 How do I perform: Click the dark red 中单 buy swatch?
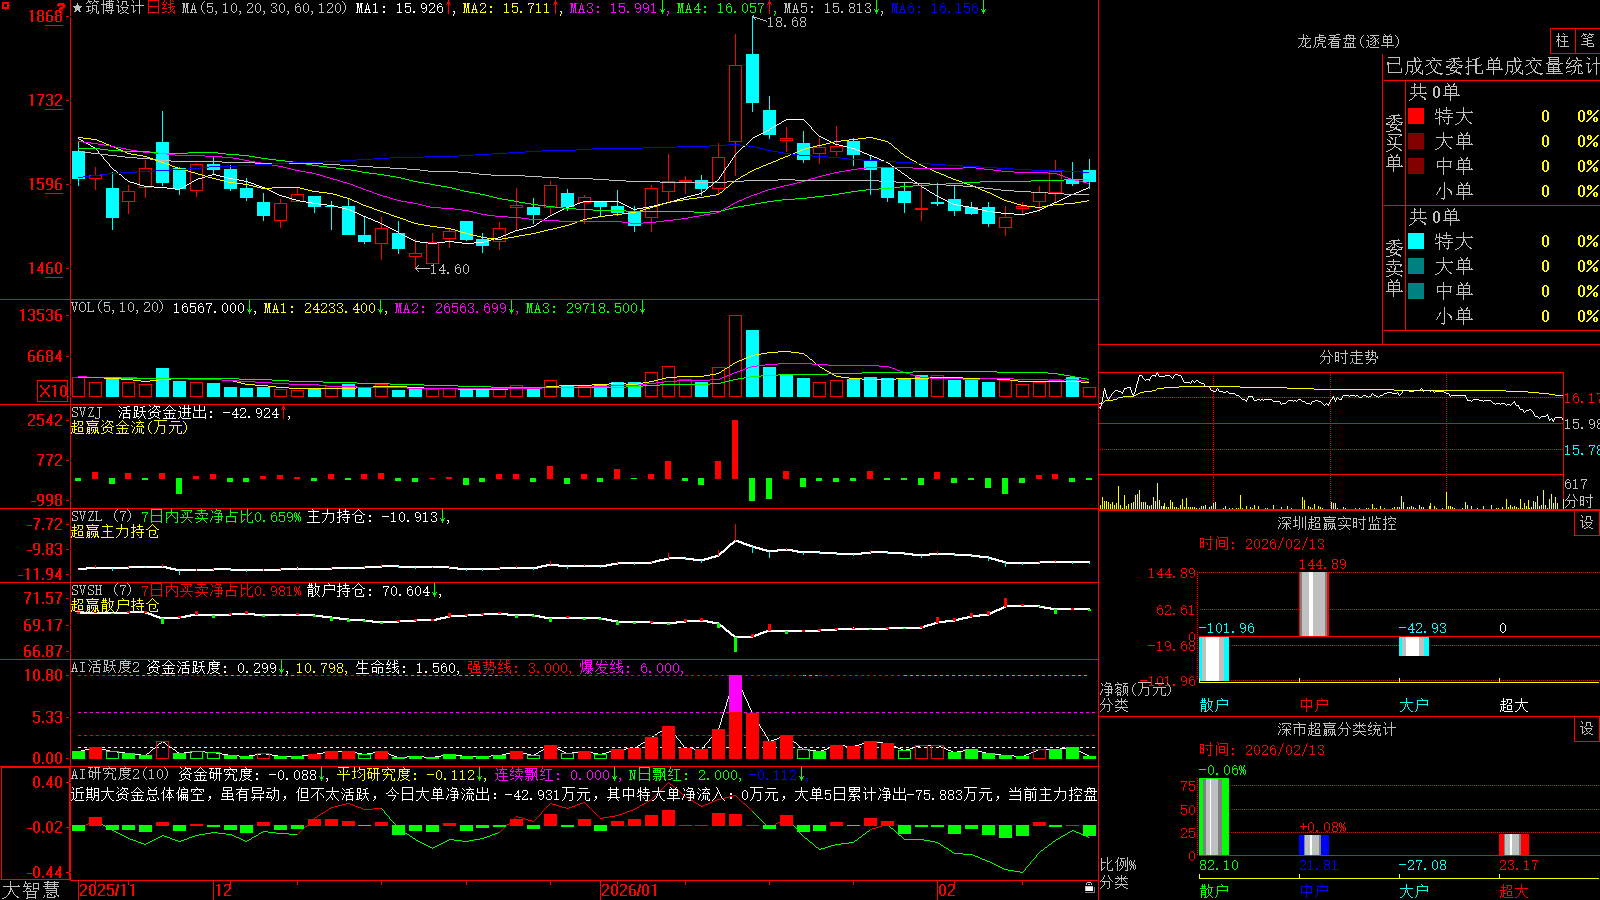[1416, 166]
